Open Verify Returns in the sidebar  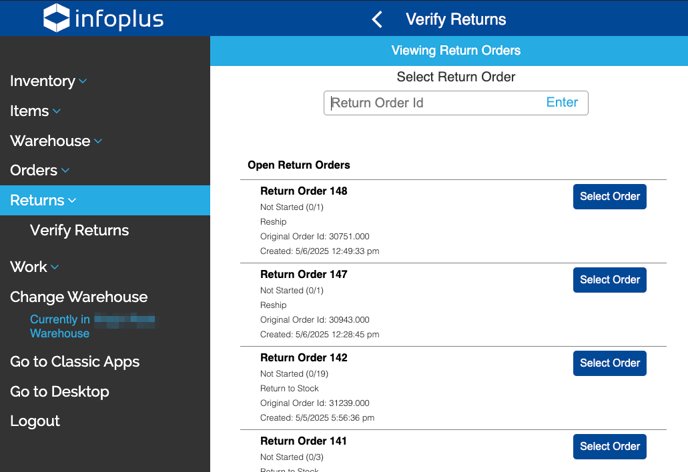[79, 230]
